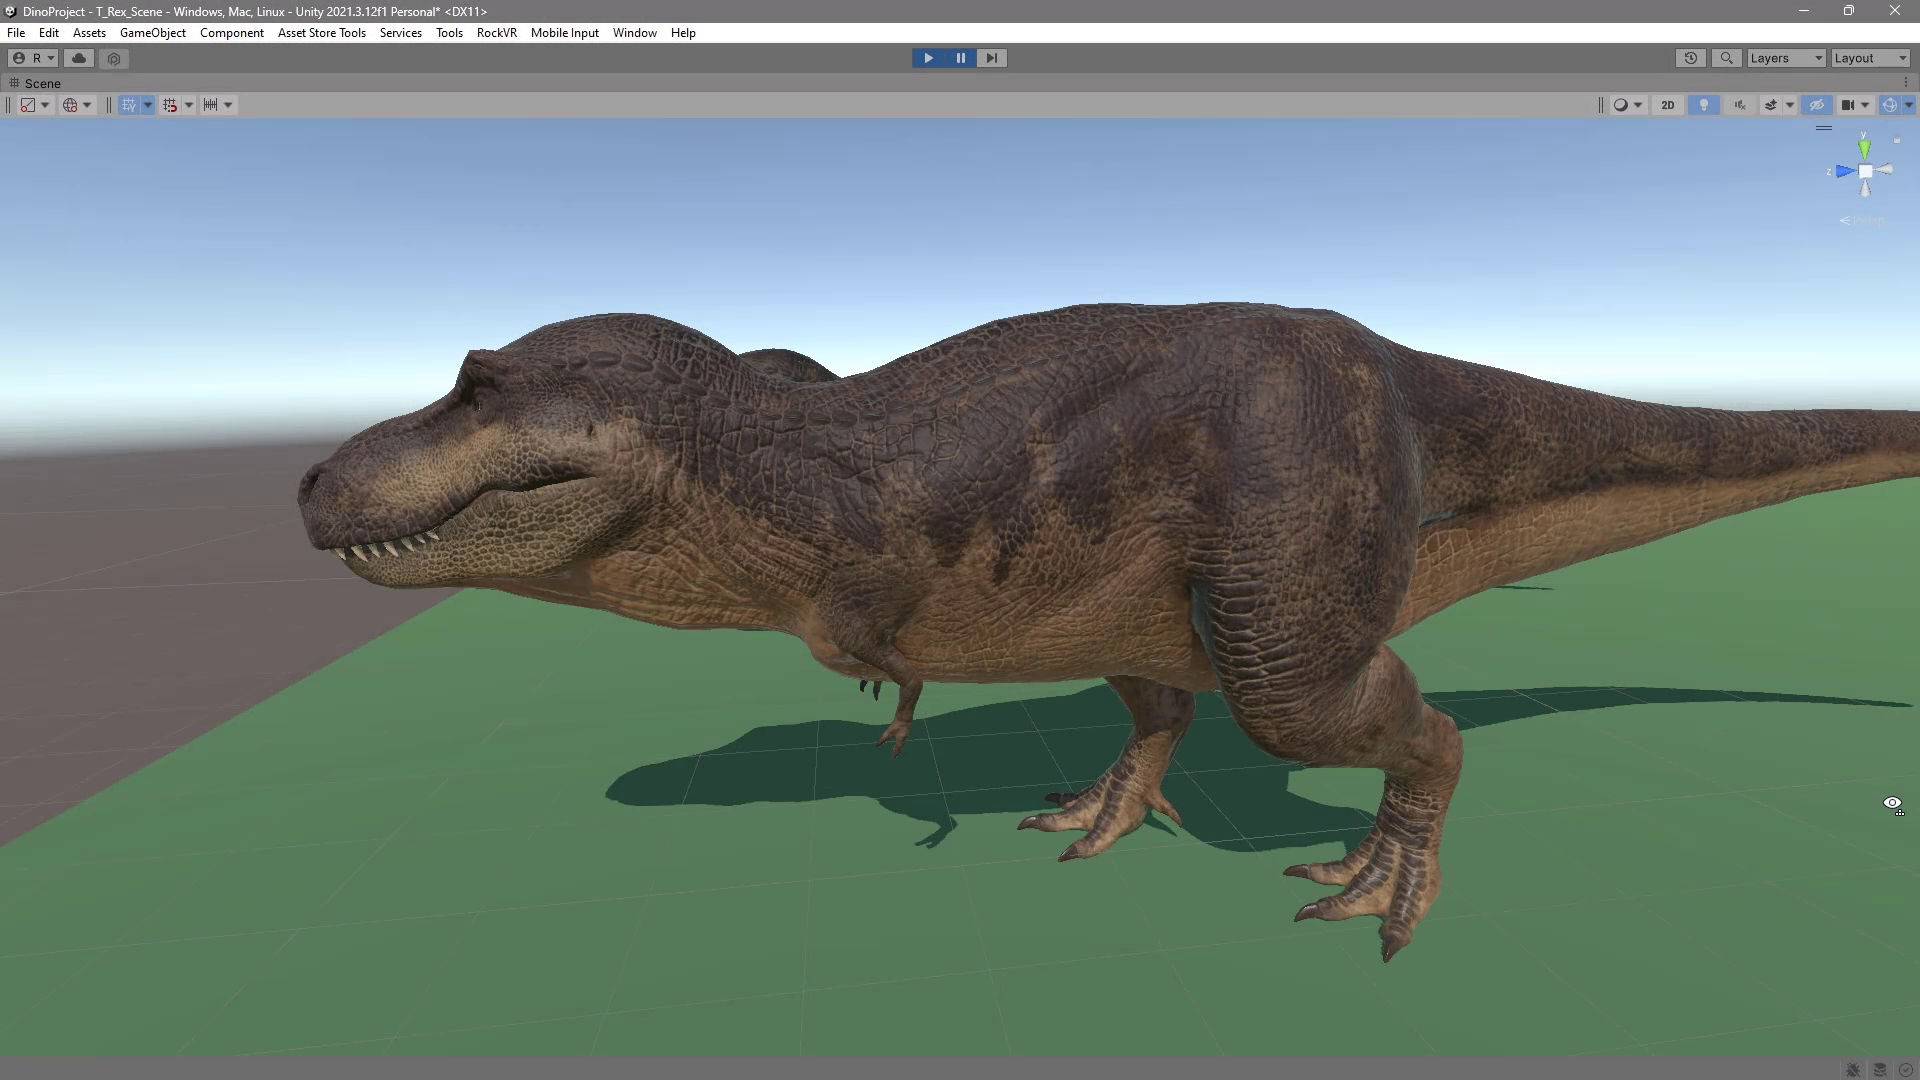Click debugger disabled bug icon
Viewport: 1920px width, 1080px height.
coord(1853,1069)
